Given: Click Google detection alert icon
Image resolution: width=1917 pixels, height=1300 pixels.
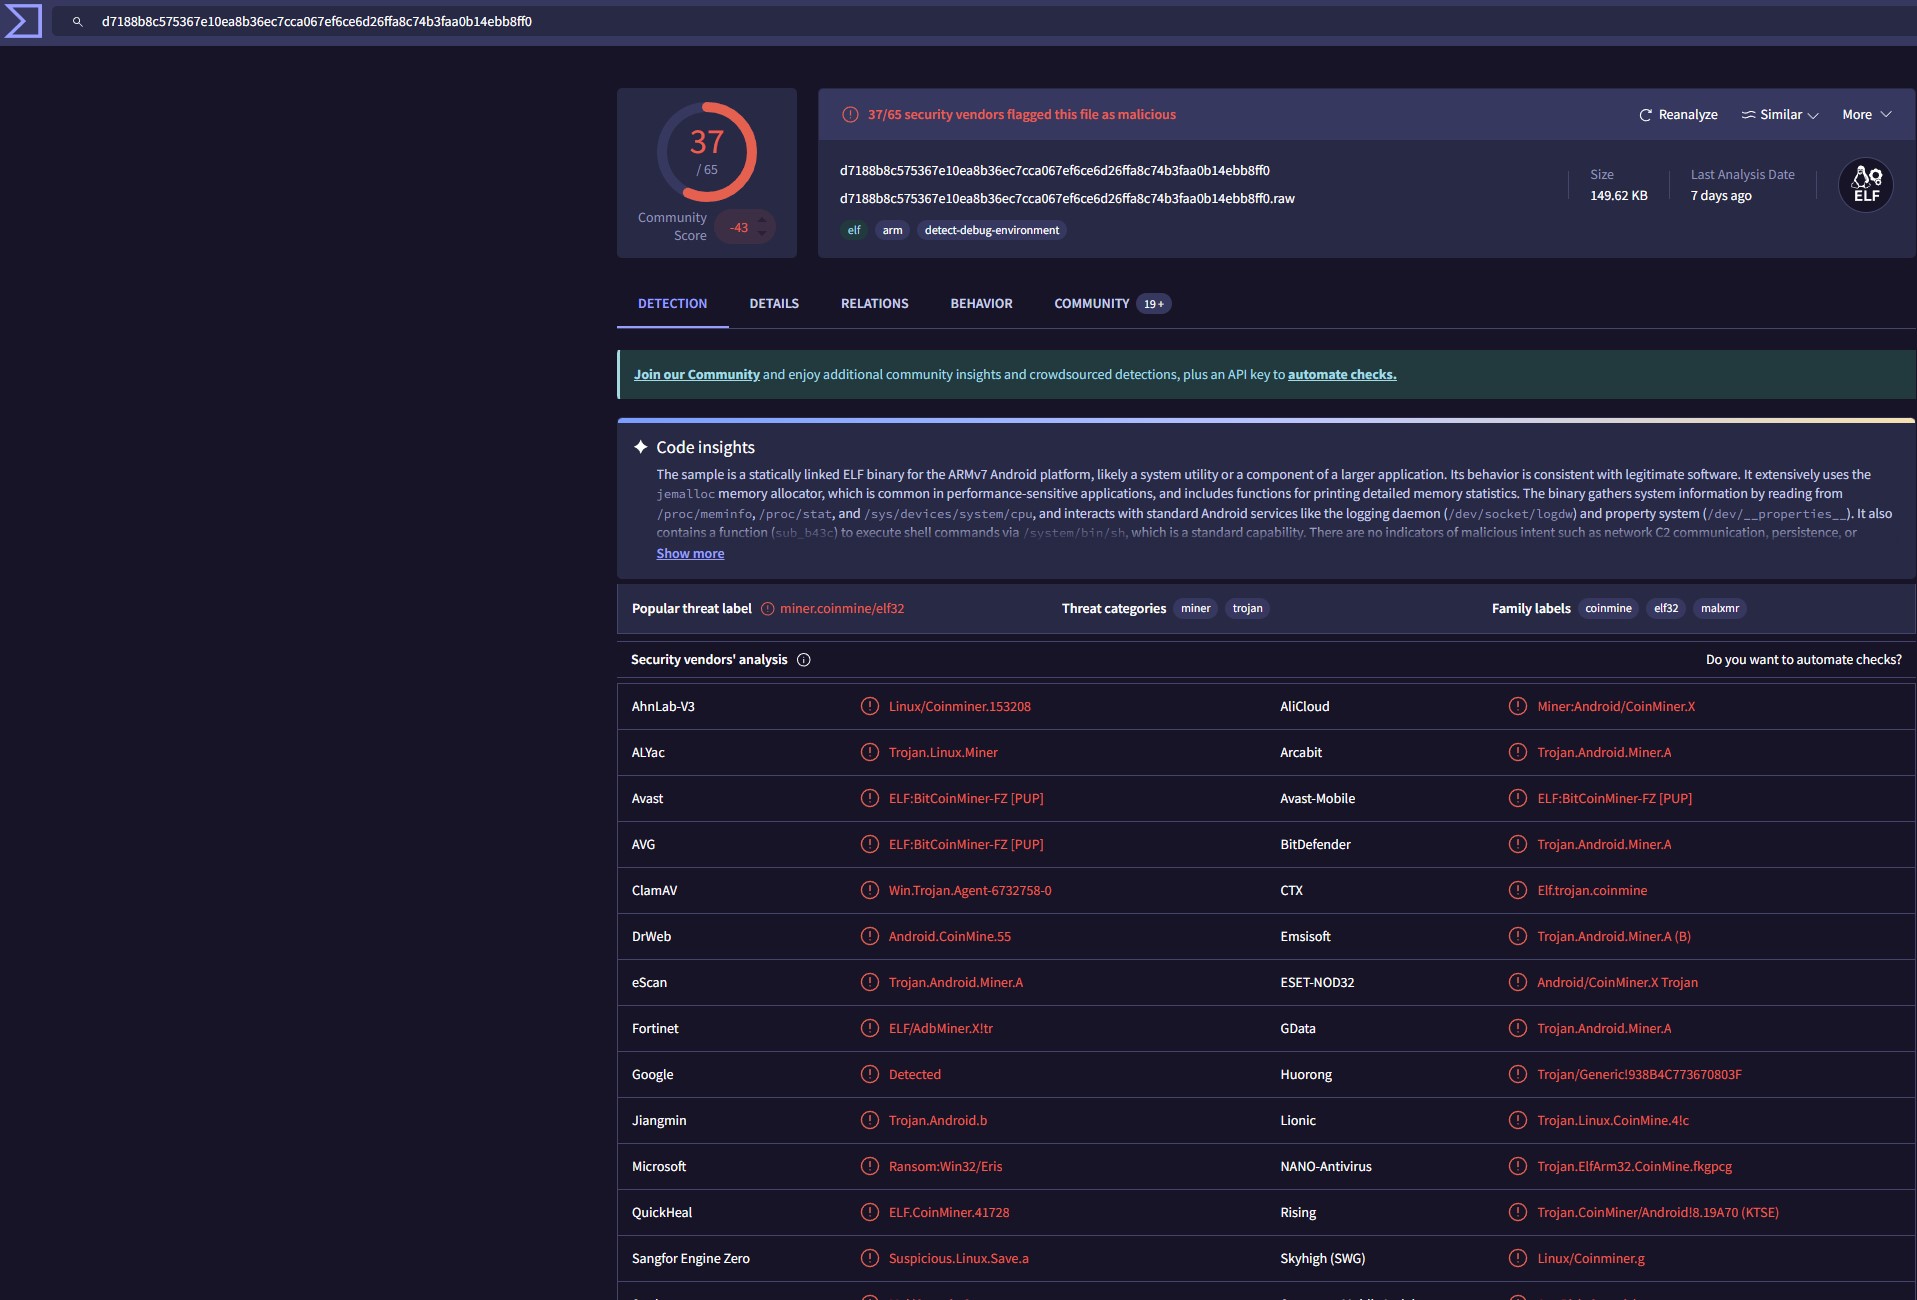Looking at the screenshot, I should (x=870, y=1074).
